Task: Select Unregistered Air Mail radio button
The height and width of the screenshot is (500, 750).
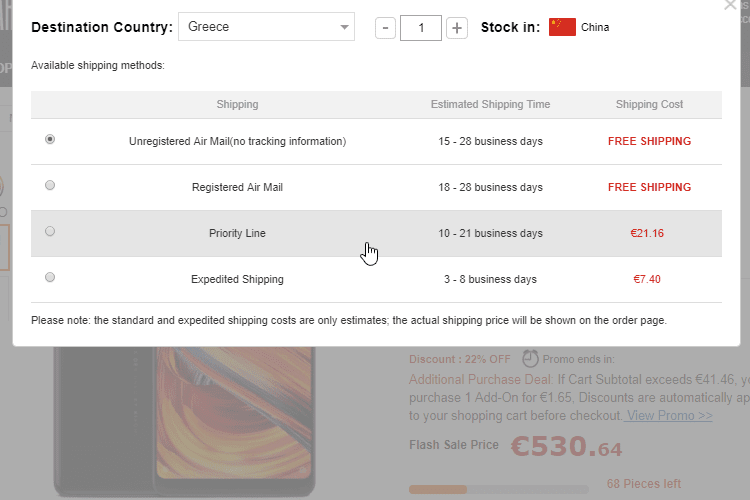Action: point(50,140)
